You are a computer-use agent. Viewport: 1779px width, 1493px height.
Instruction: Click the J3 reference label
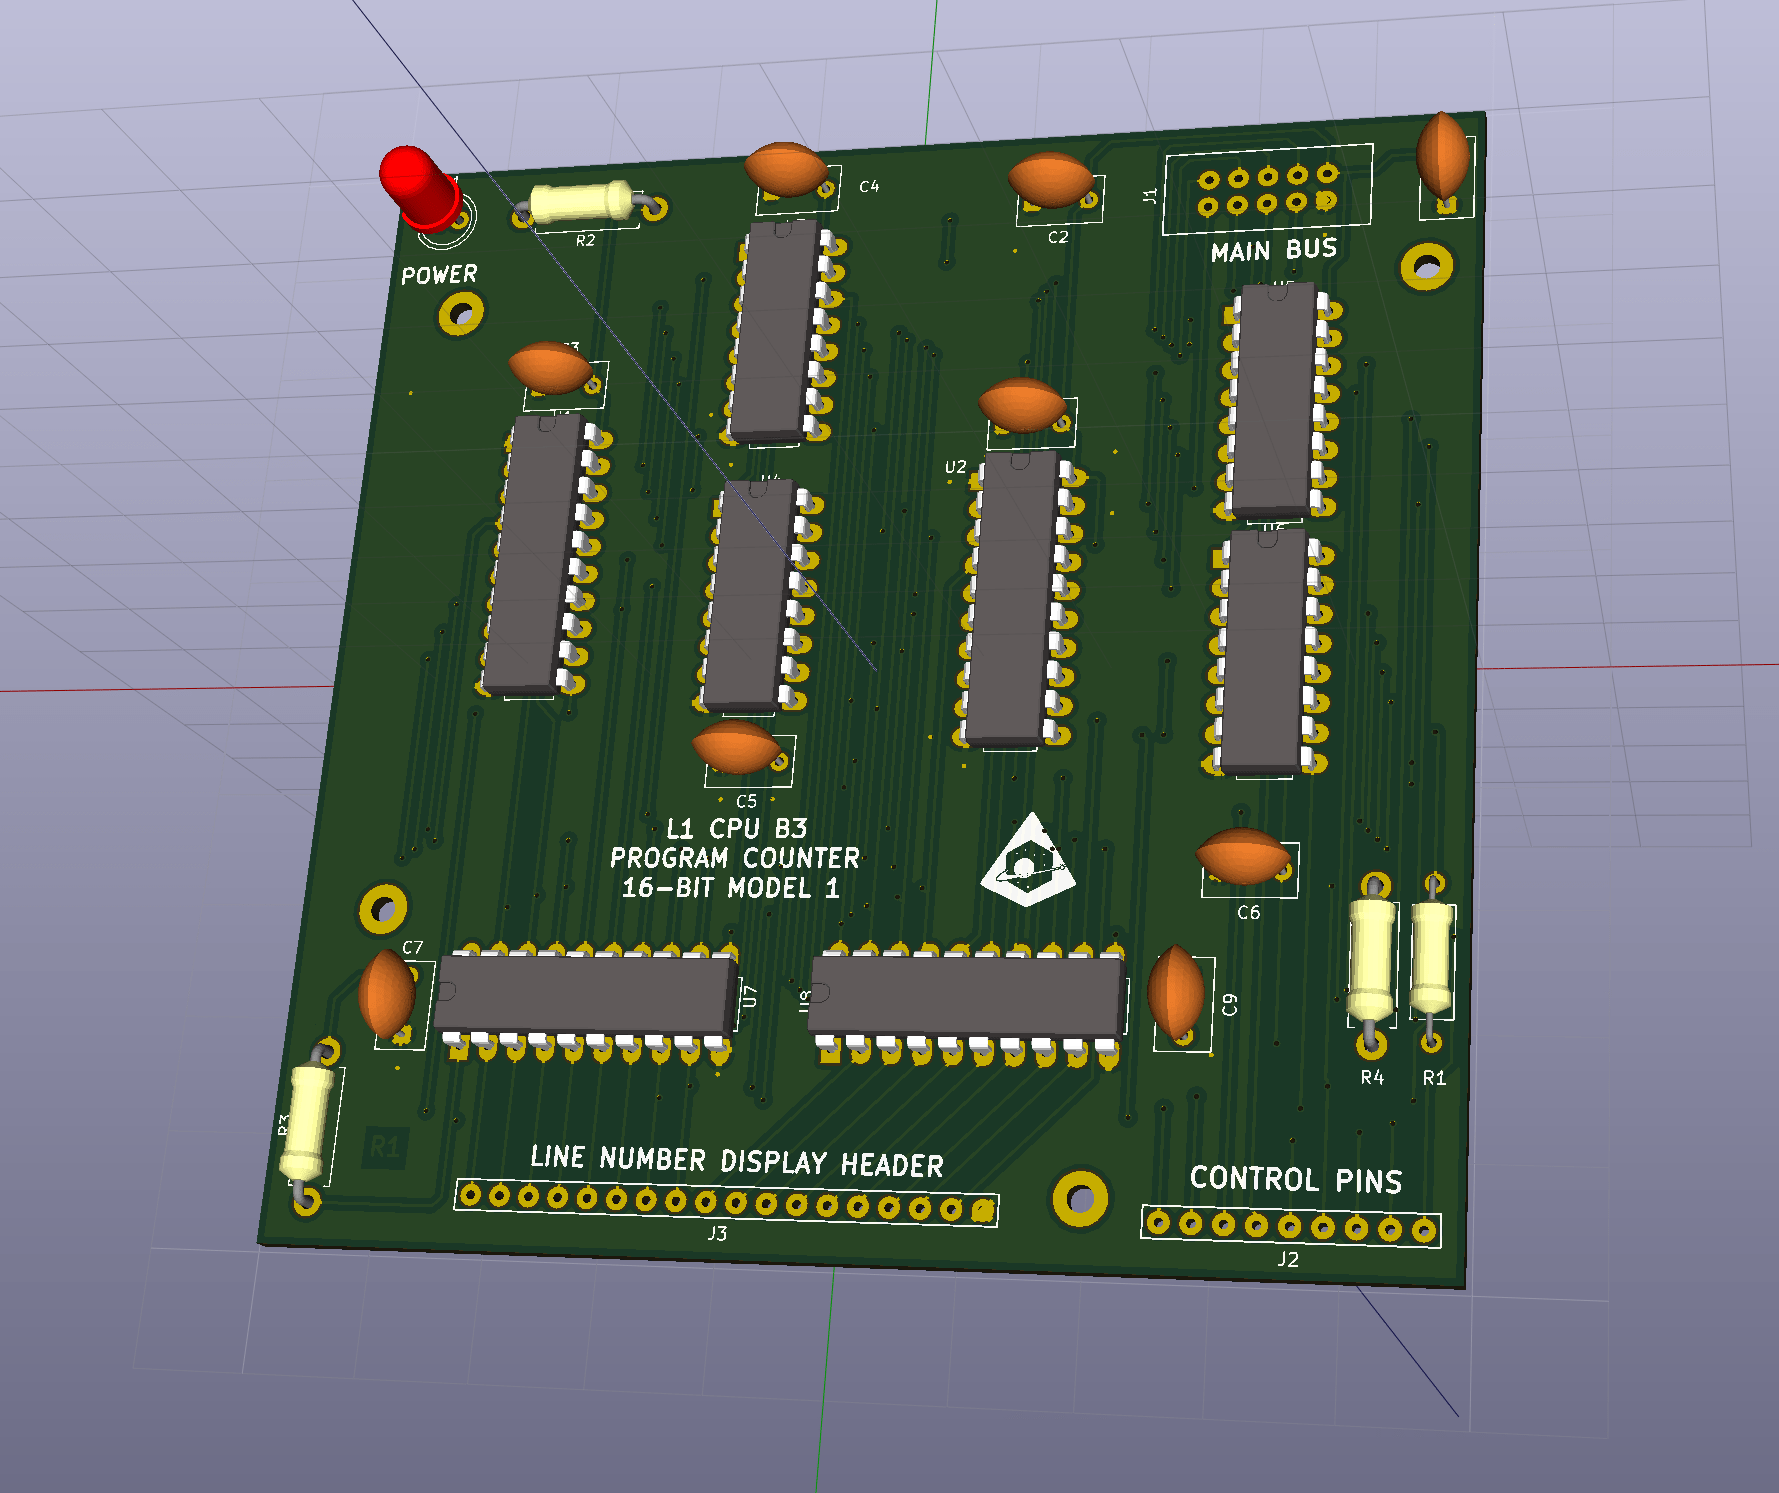click(x=717, y=1234)
